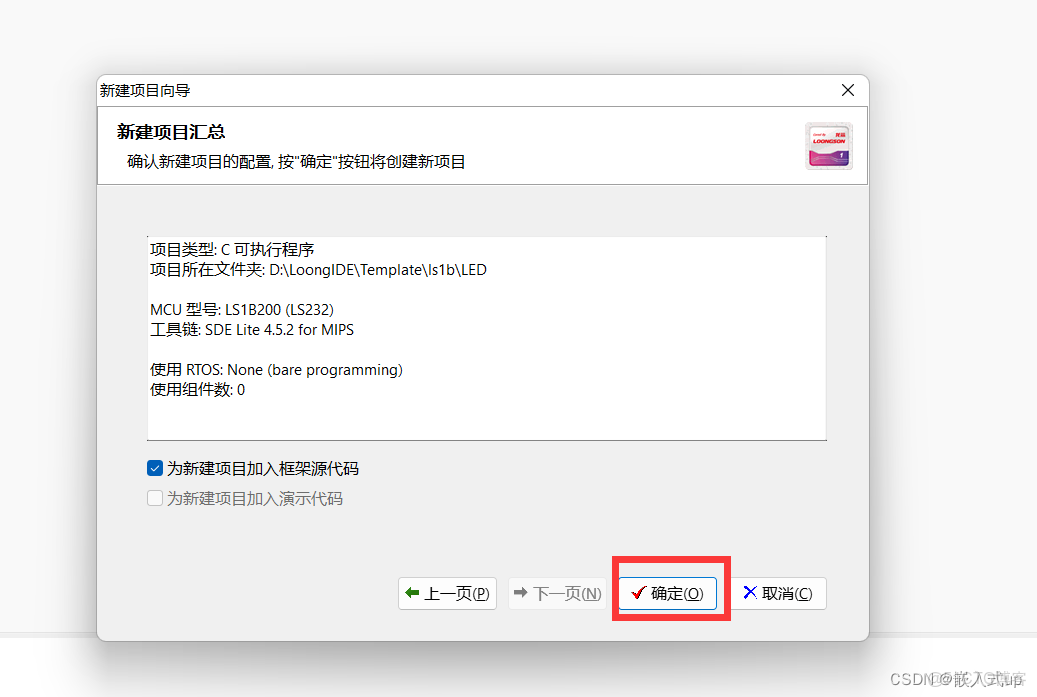
Task: Click the checked checkbox's blue checkmark icon
Action: pos(155,467)
